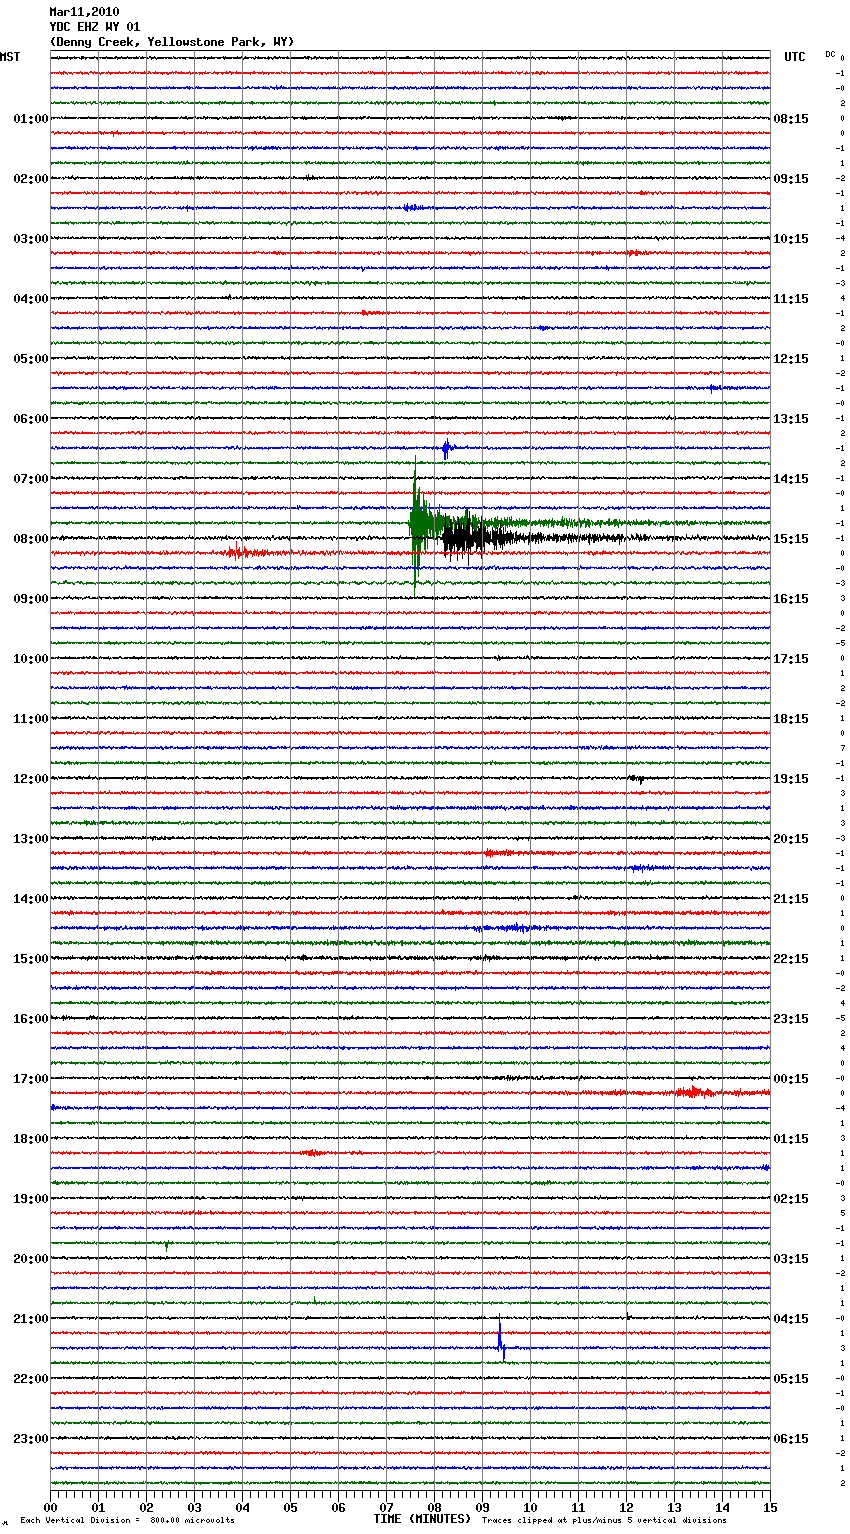The height and width of the screenshot is (1534, 850).
Task: Click the "23:00" MST hour label
Action: [x=30, y=1439]
